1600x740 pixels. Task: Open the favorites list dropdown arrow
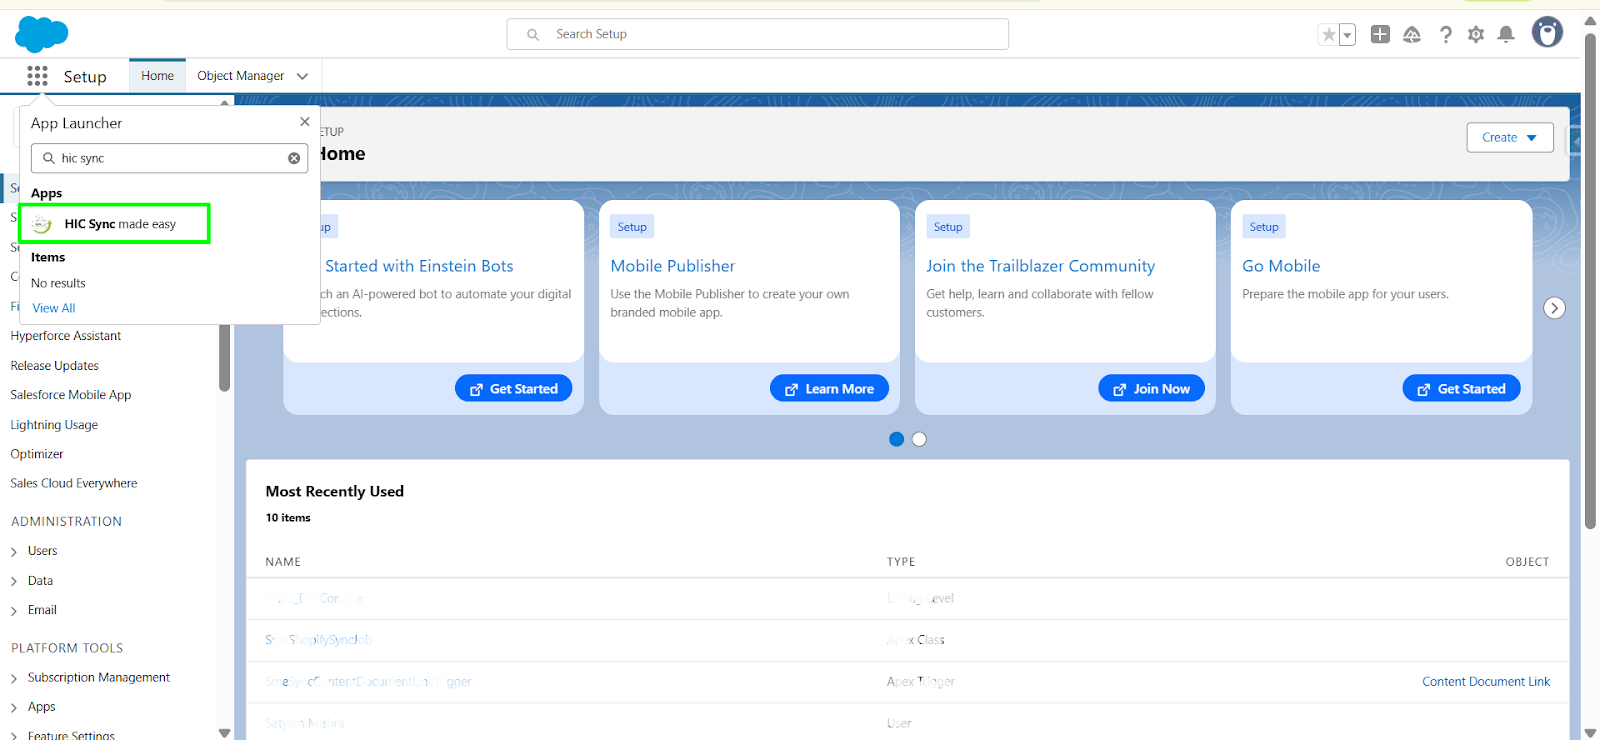click(x=1347, y=35)
